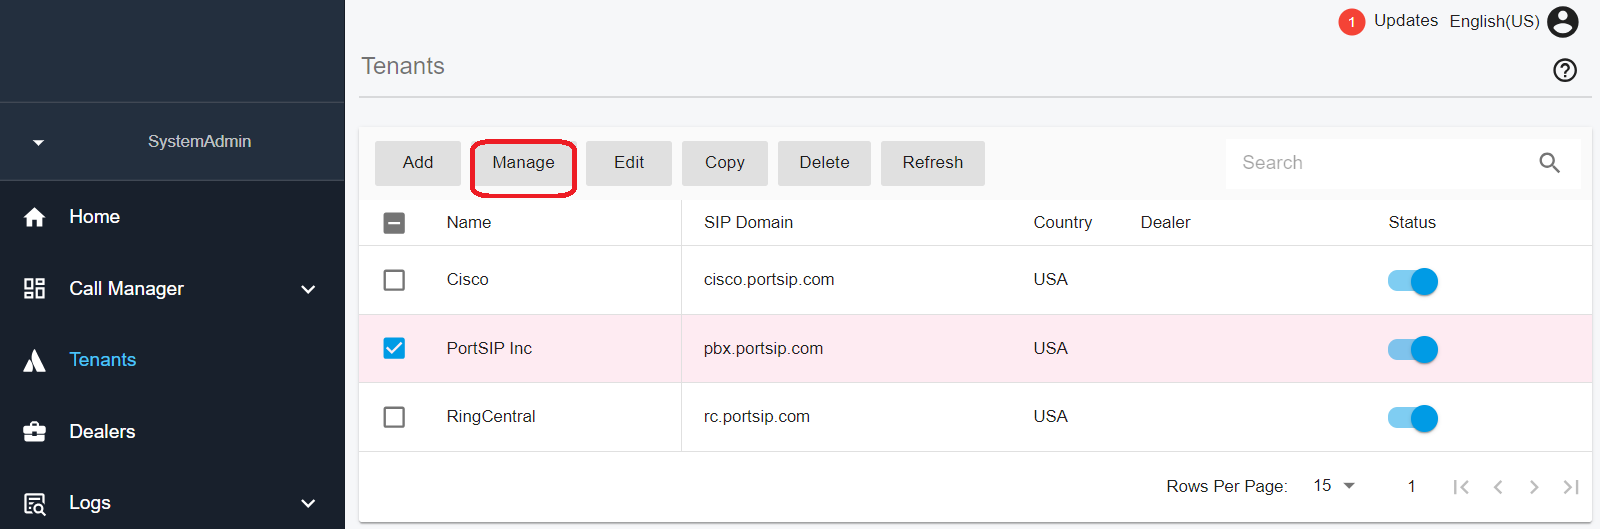The image size is (1600, 529).
Task: Focus the Search input field
Action: point(1380,163)
